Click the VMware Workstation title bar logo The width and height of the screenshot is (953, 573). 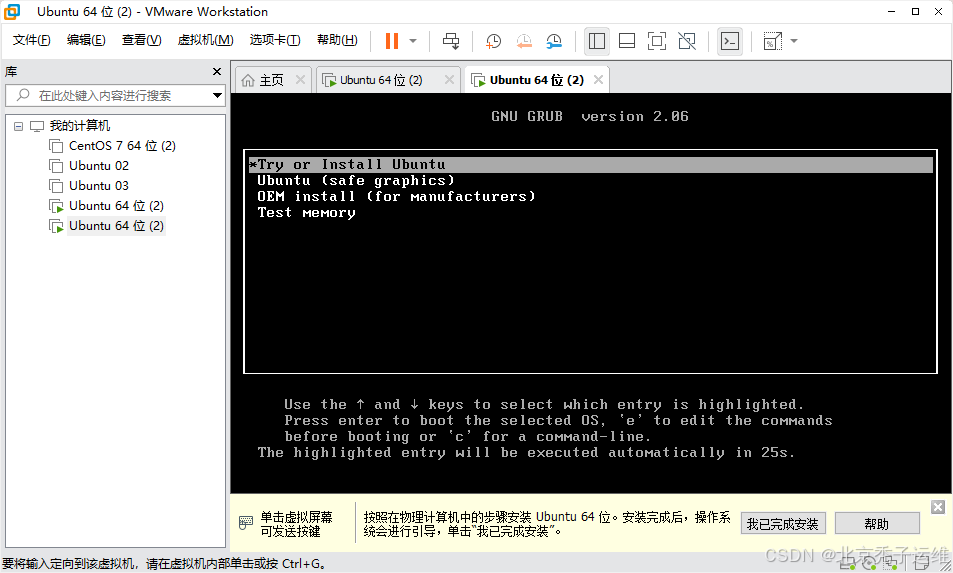pyautogui.click(x=12, y=12)
